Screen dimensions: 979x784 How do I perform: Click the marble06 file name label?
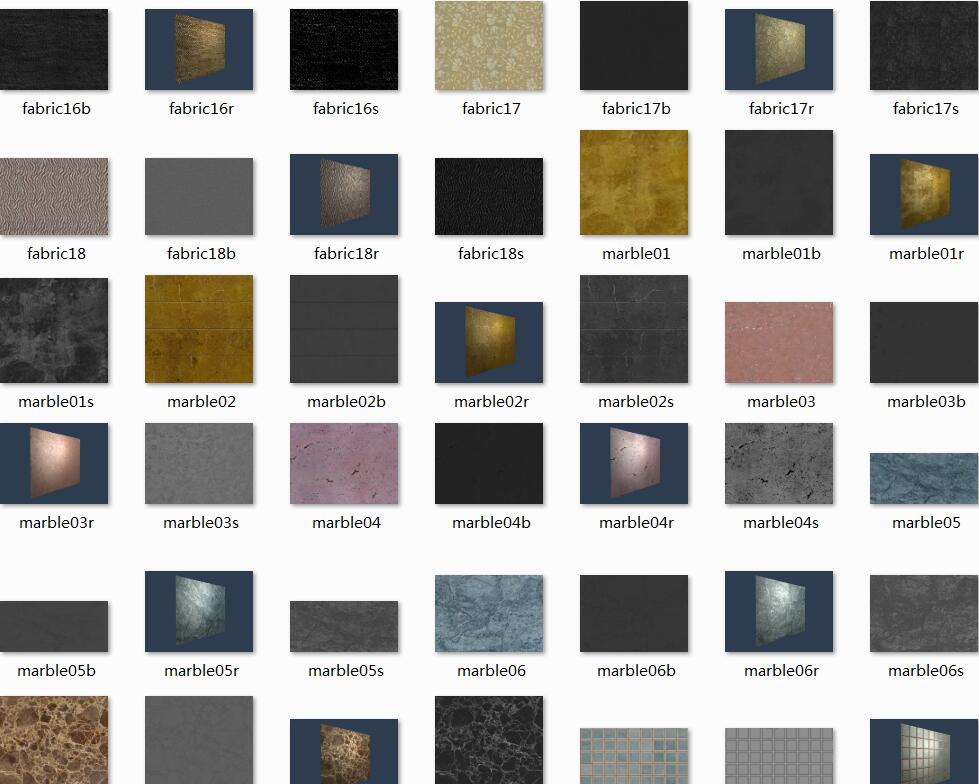491,670
